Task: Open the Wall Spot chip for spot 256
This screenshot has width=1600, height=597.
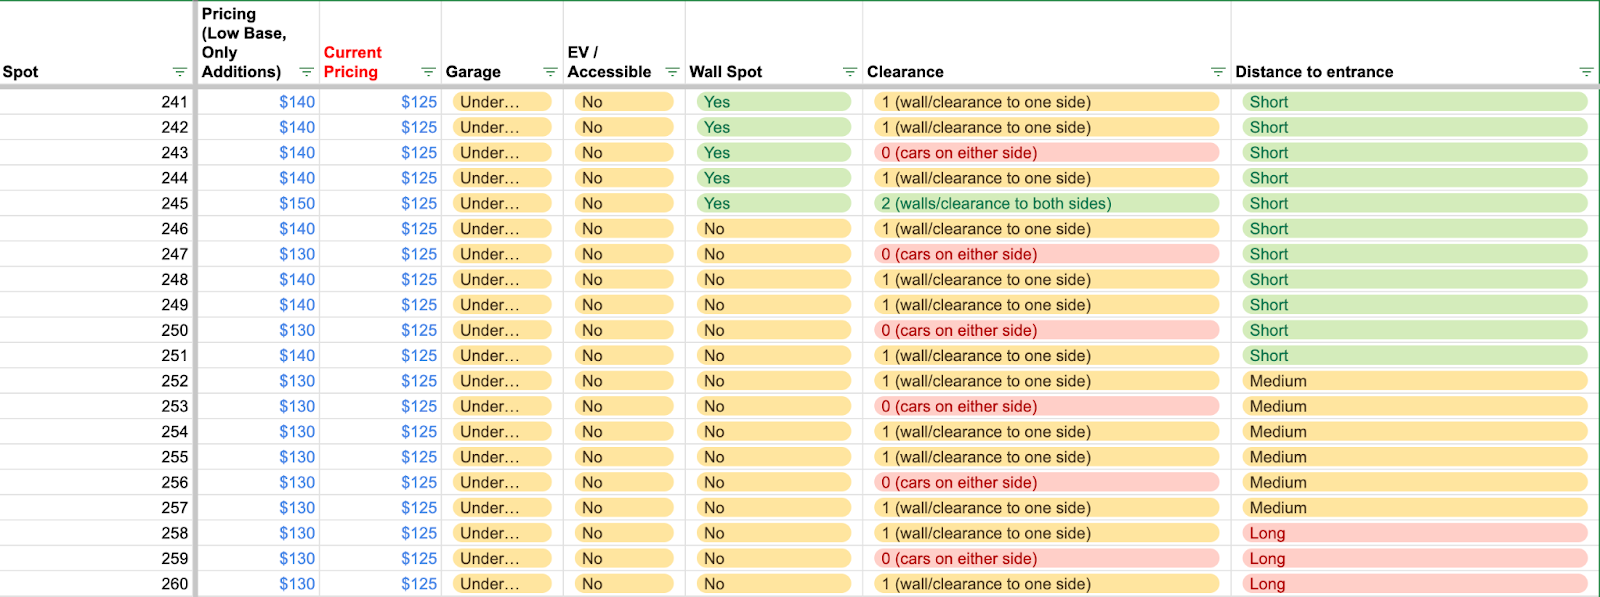Action: [773, 482]
